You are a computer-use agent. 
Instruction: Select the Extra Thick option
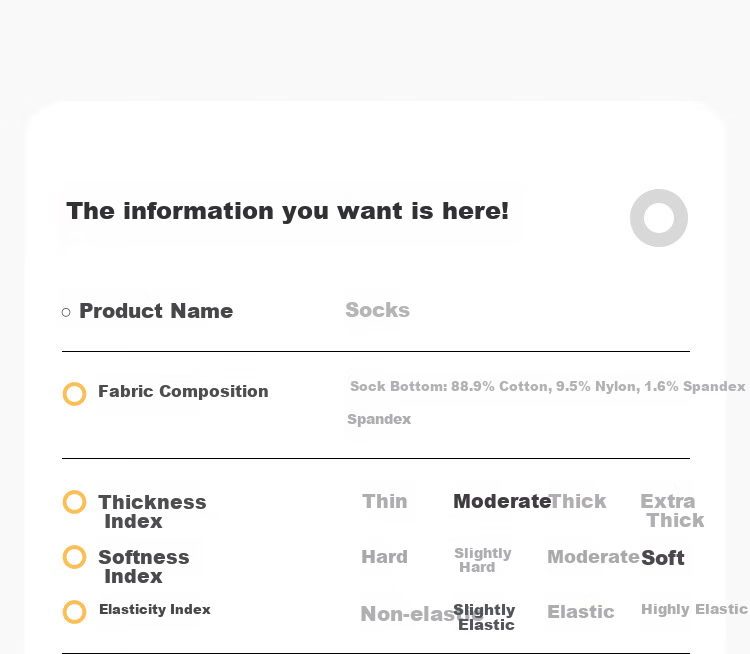pyautogui.click(x=672, y=510)
